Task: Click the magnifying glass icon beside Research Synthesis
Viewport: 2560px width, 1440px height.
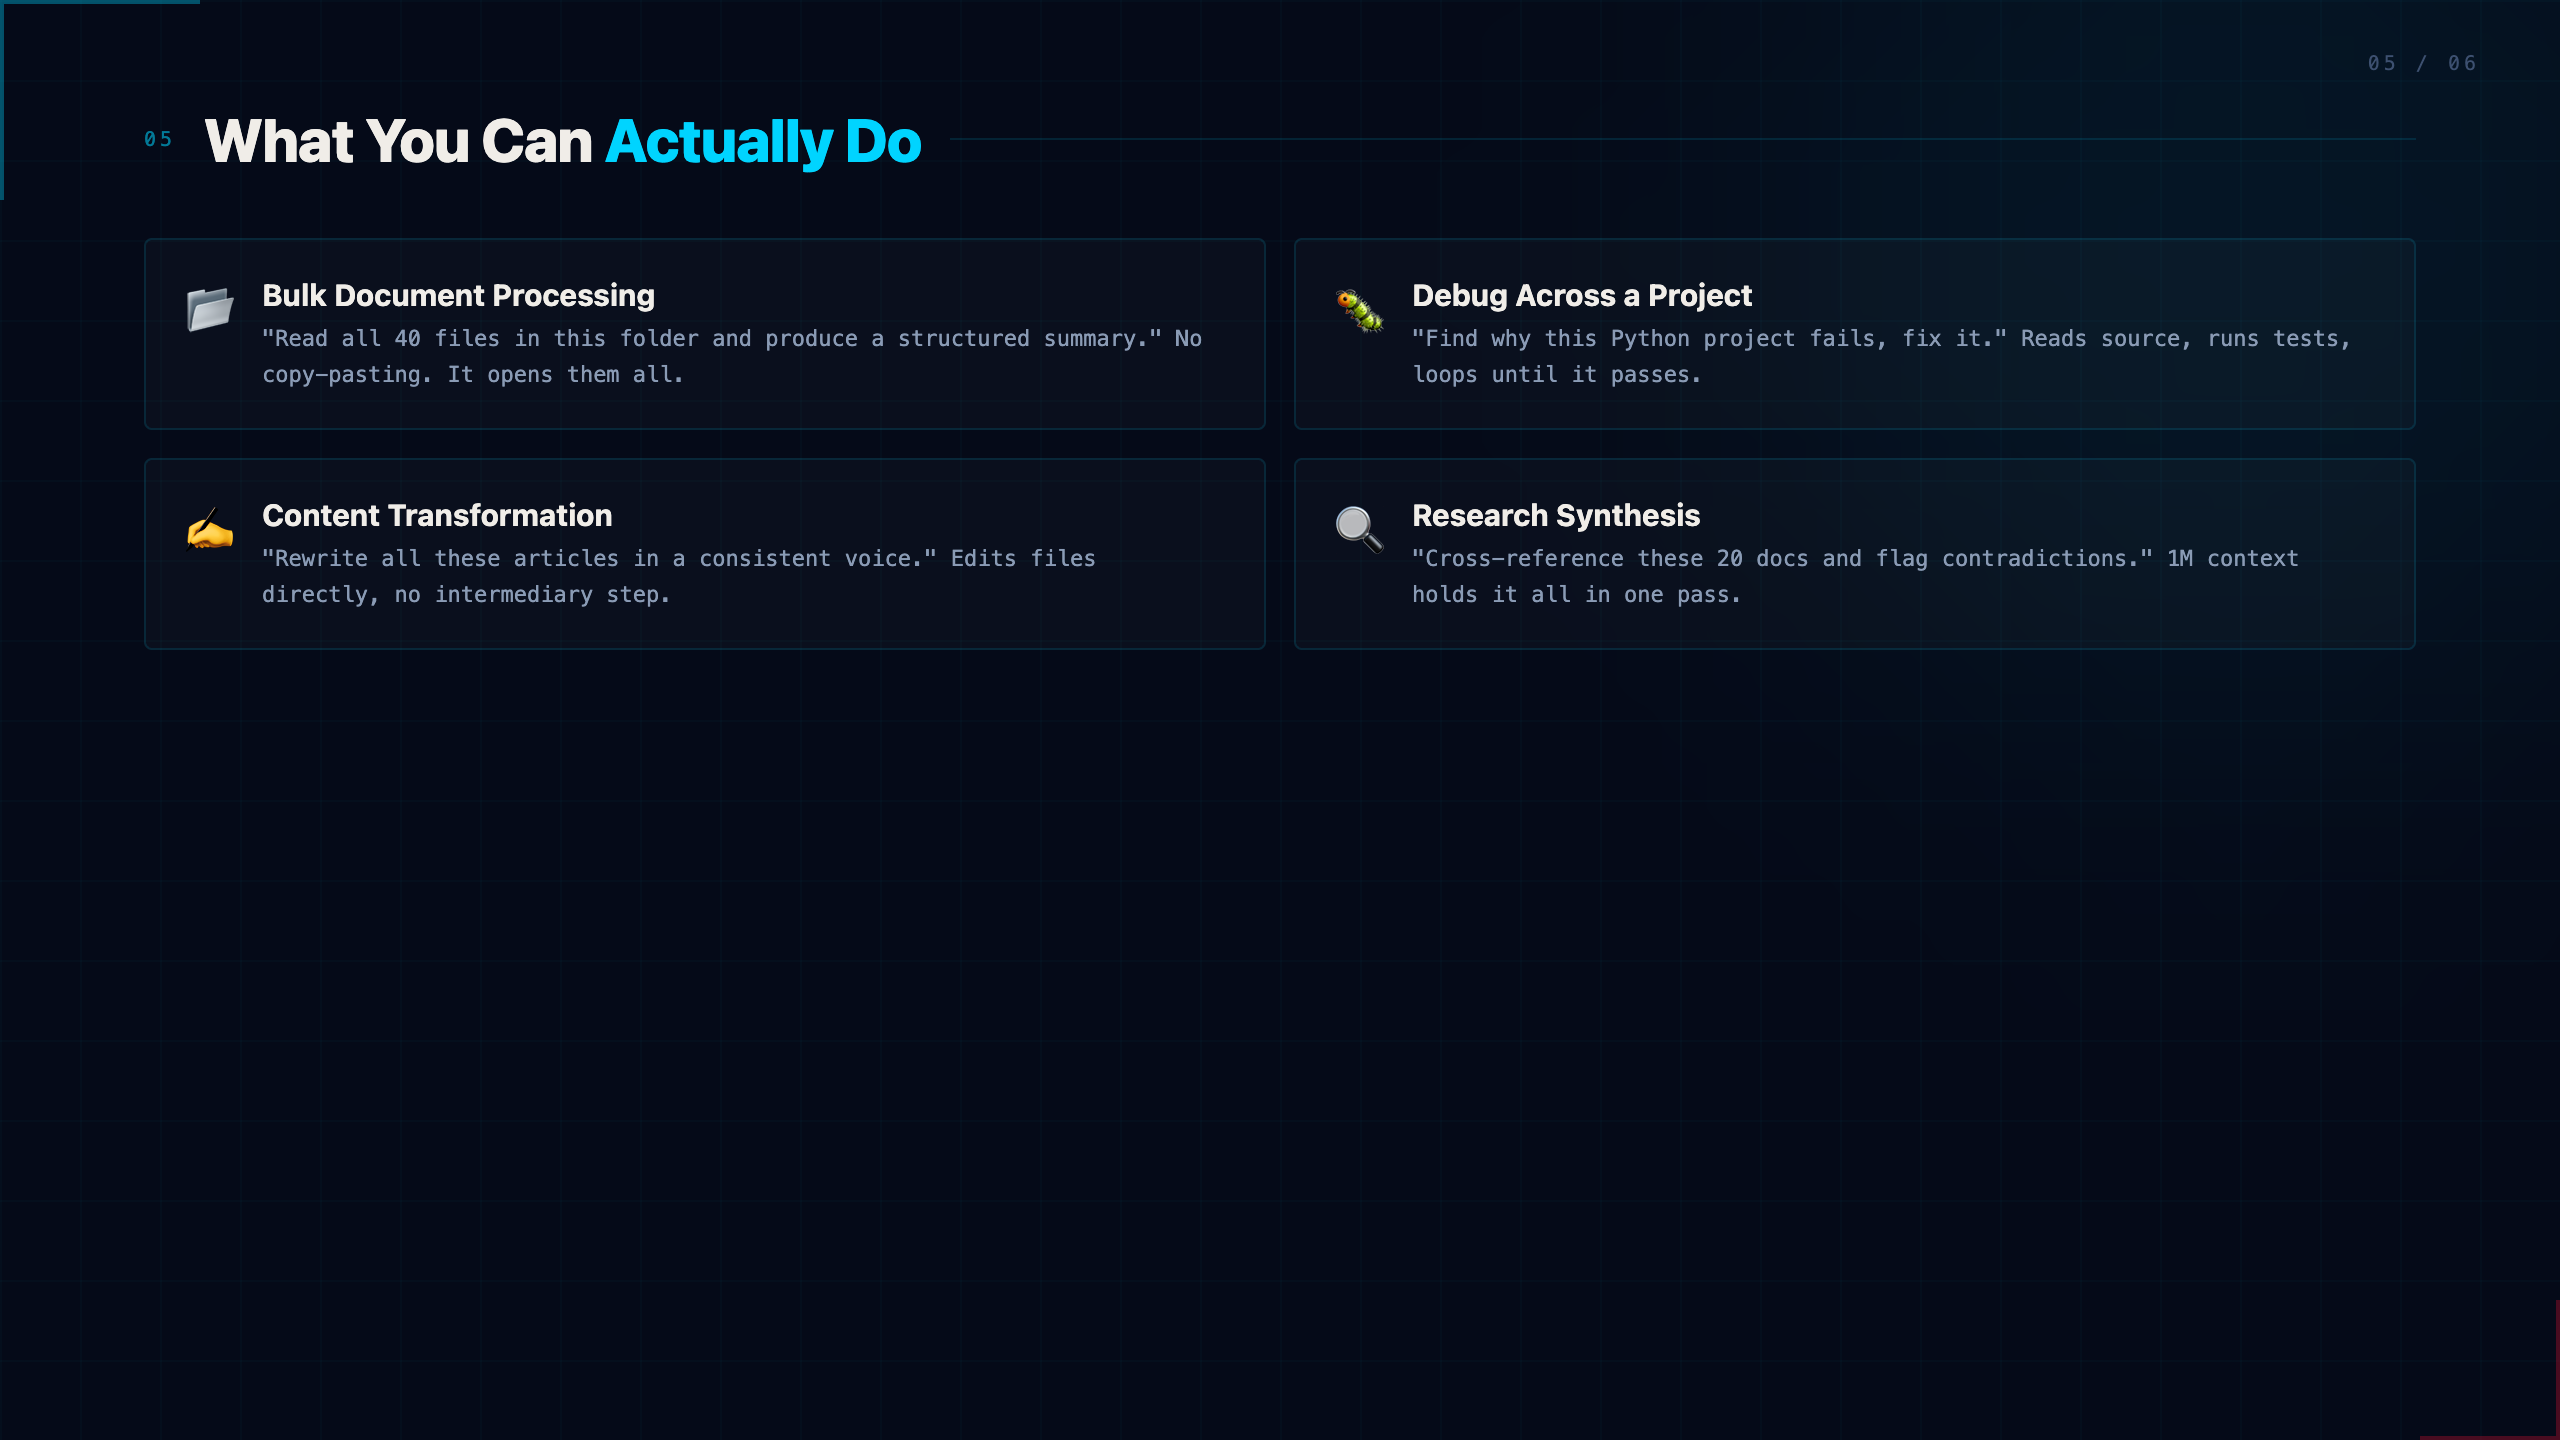Action: (x=1360, y=529)
